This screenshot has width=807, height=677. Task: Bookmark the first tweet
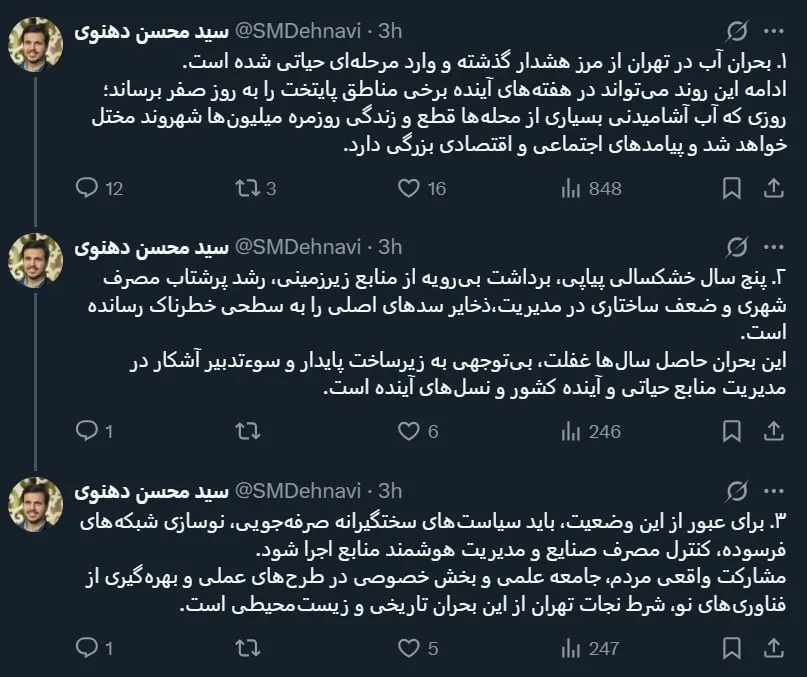point(731,188)
